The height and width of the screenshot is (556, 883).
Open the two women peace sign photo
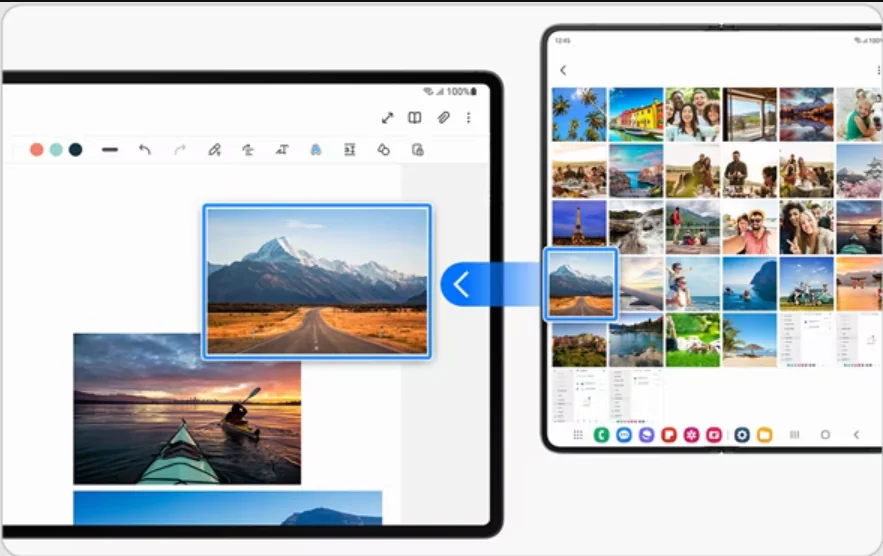(x=806, y=227)
